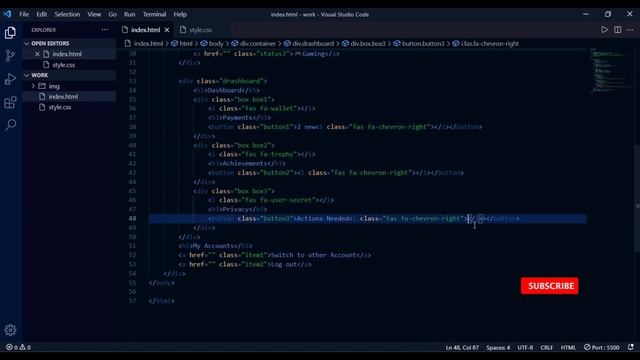Open the Help menu
Image resolution: width=640 pixels, height=360 pixels.
[x=180, y=14]
